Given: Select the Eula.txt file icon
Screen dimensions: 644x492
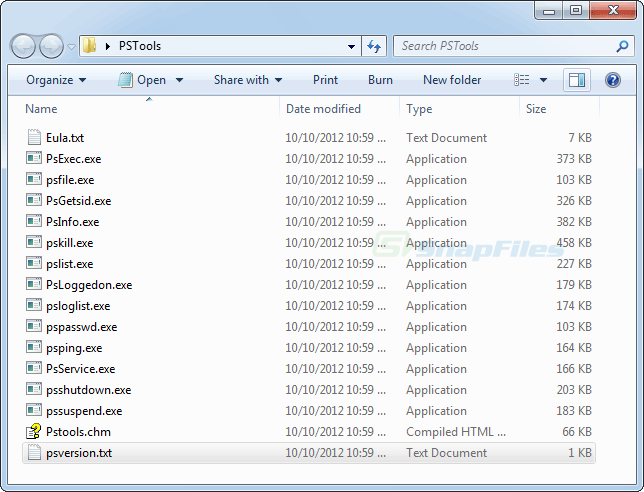Looking at the screenshot, I should [34, 137].
